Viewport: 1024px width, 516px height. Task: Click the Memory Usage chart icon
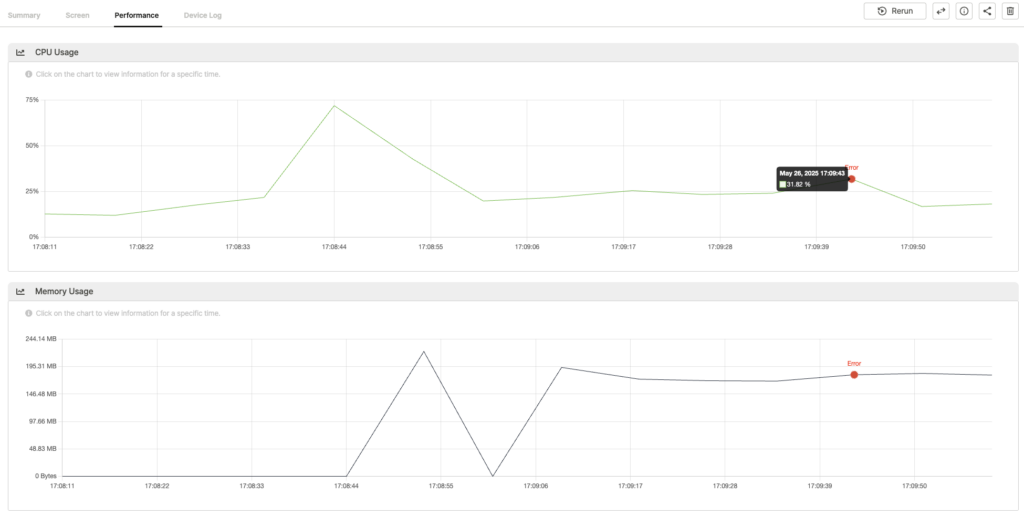21,292
